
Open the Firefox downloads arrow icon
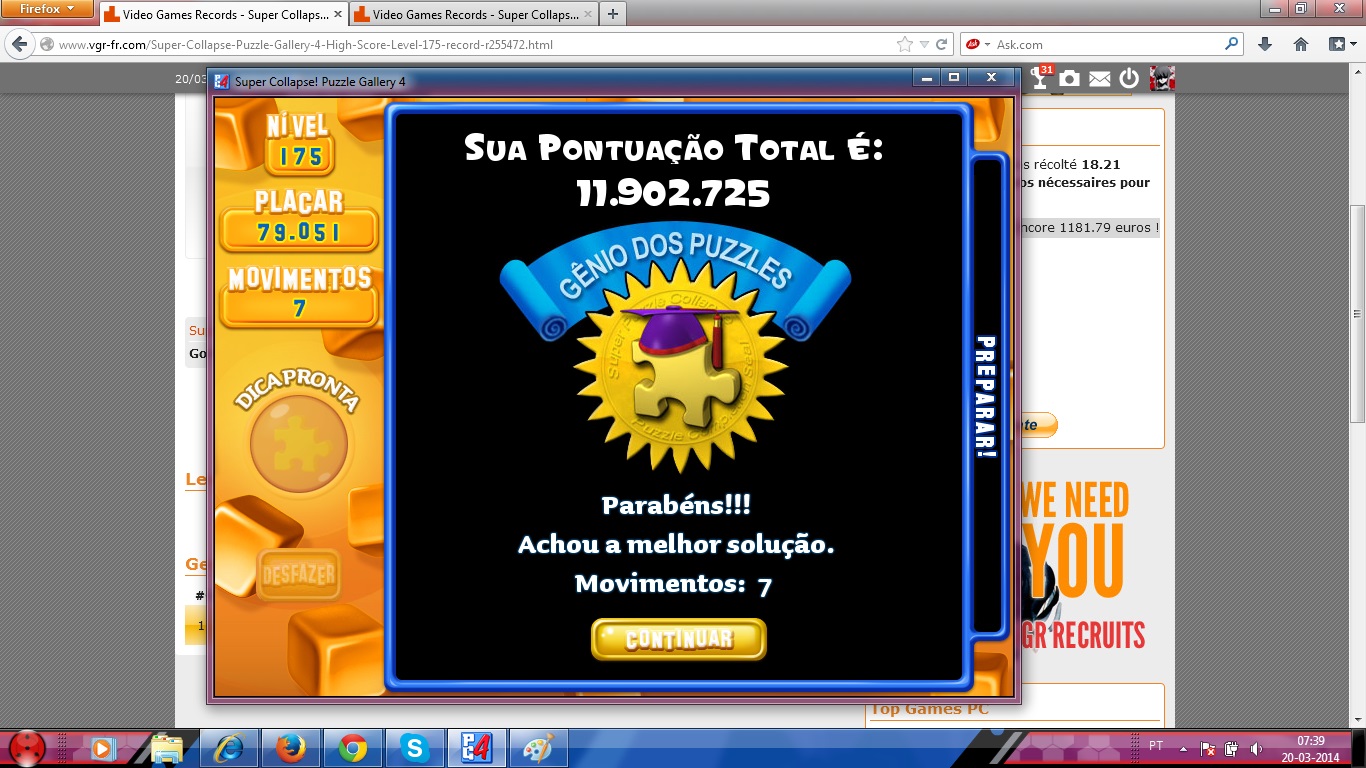pyautogui.click(x=1265, y=45)
